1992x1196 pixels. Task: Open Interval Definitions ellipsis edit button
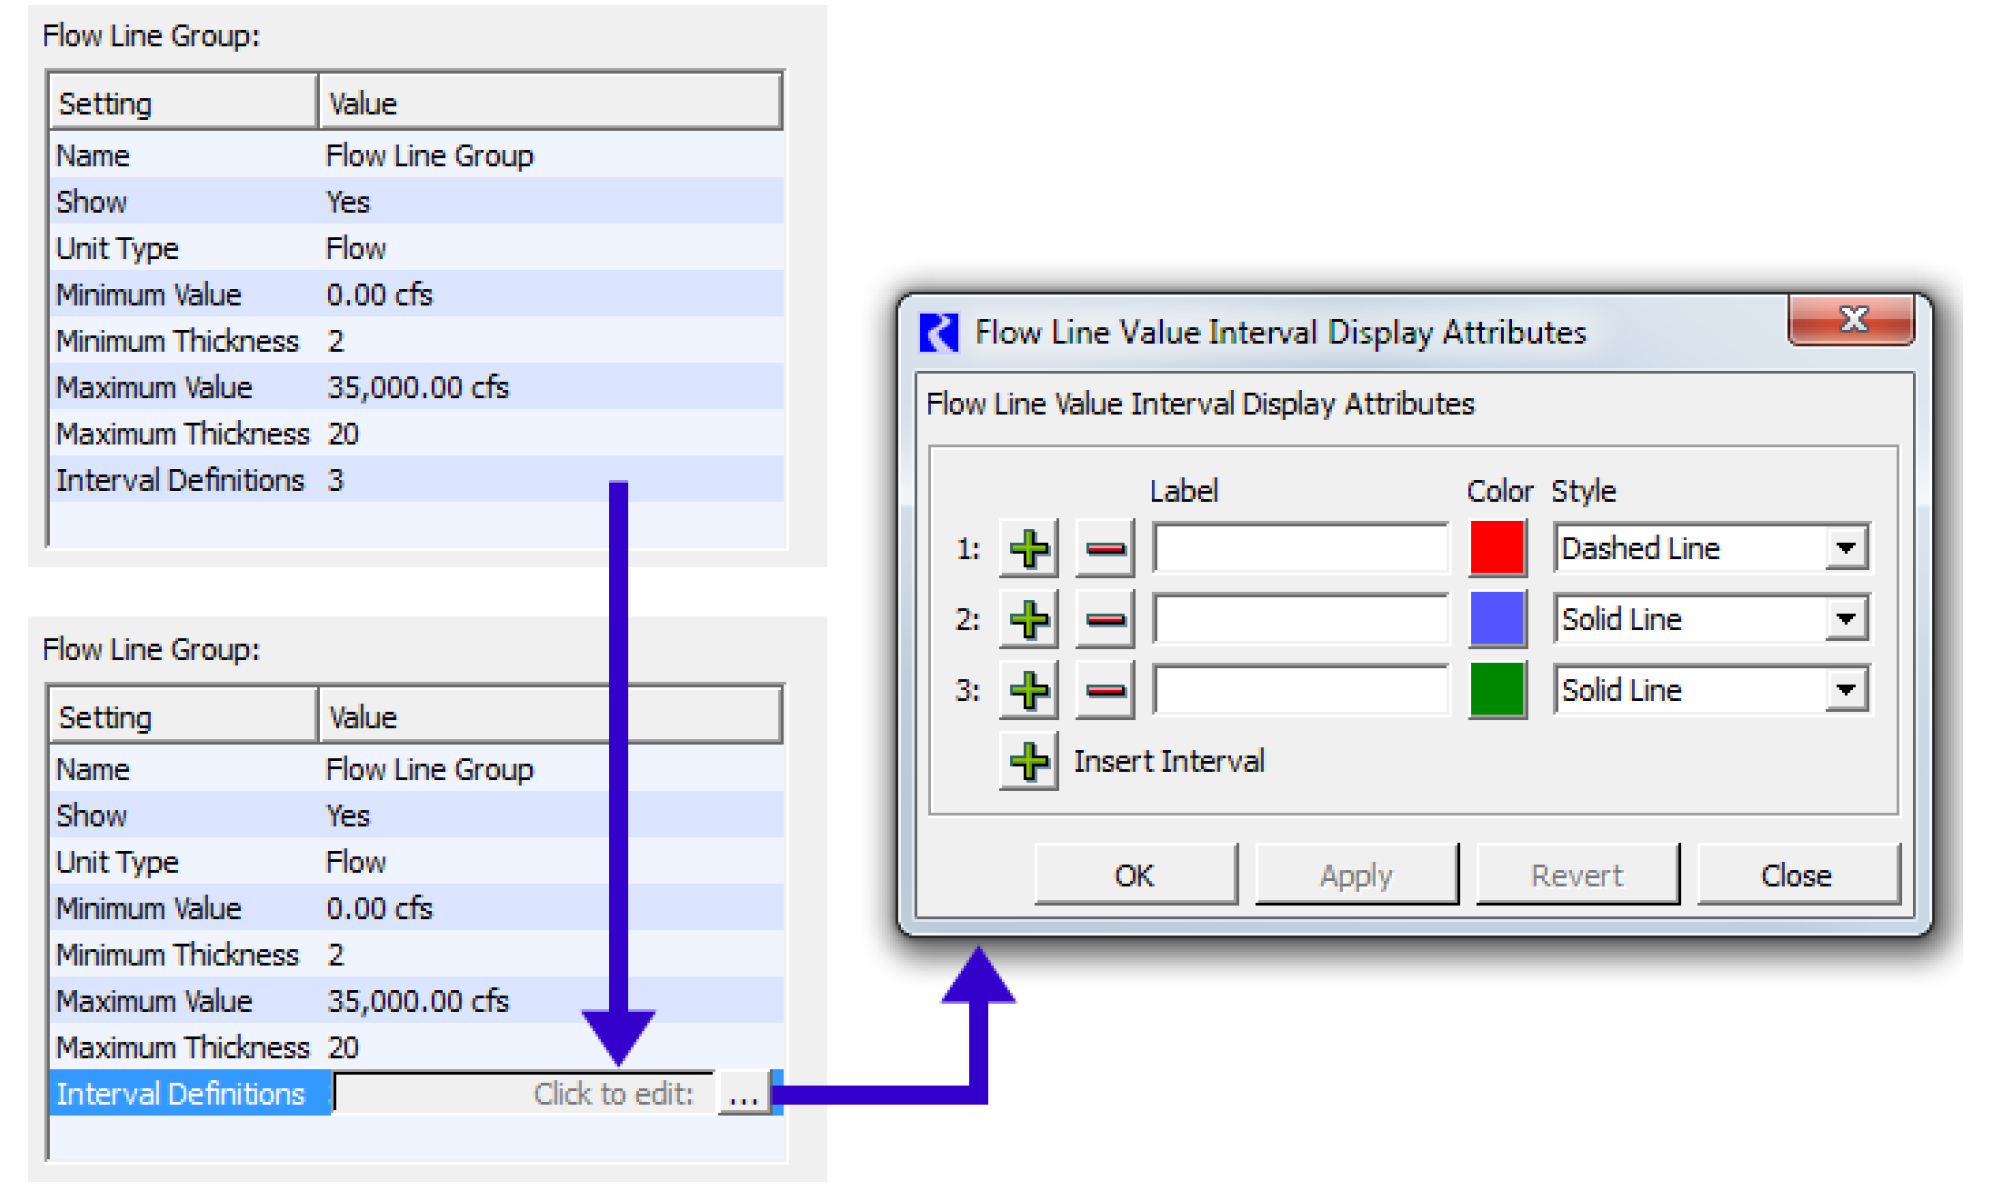click(743, 1094)
